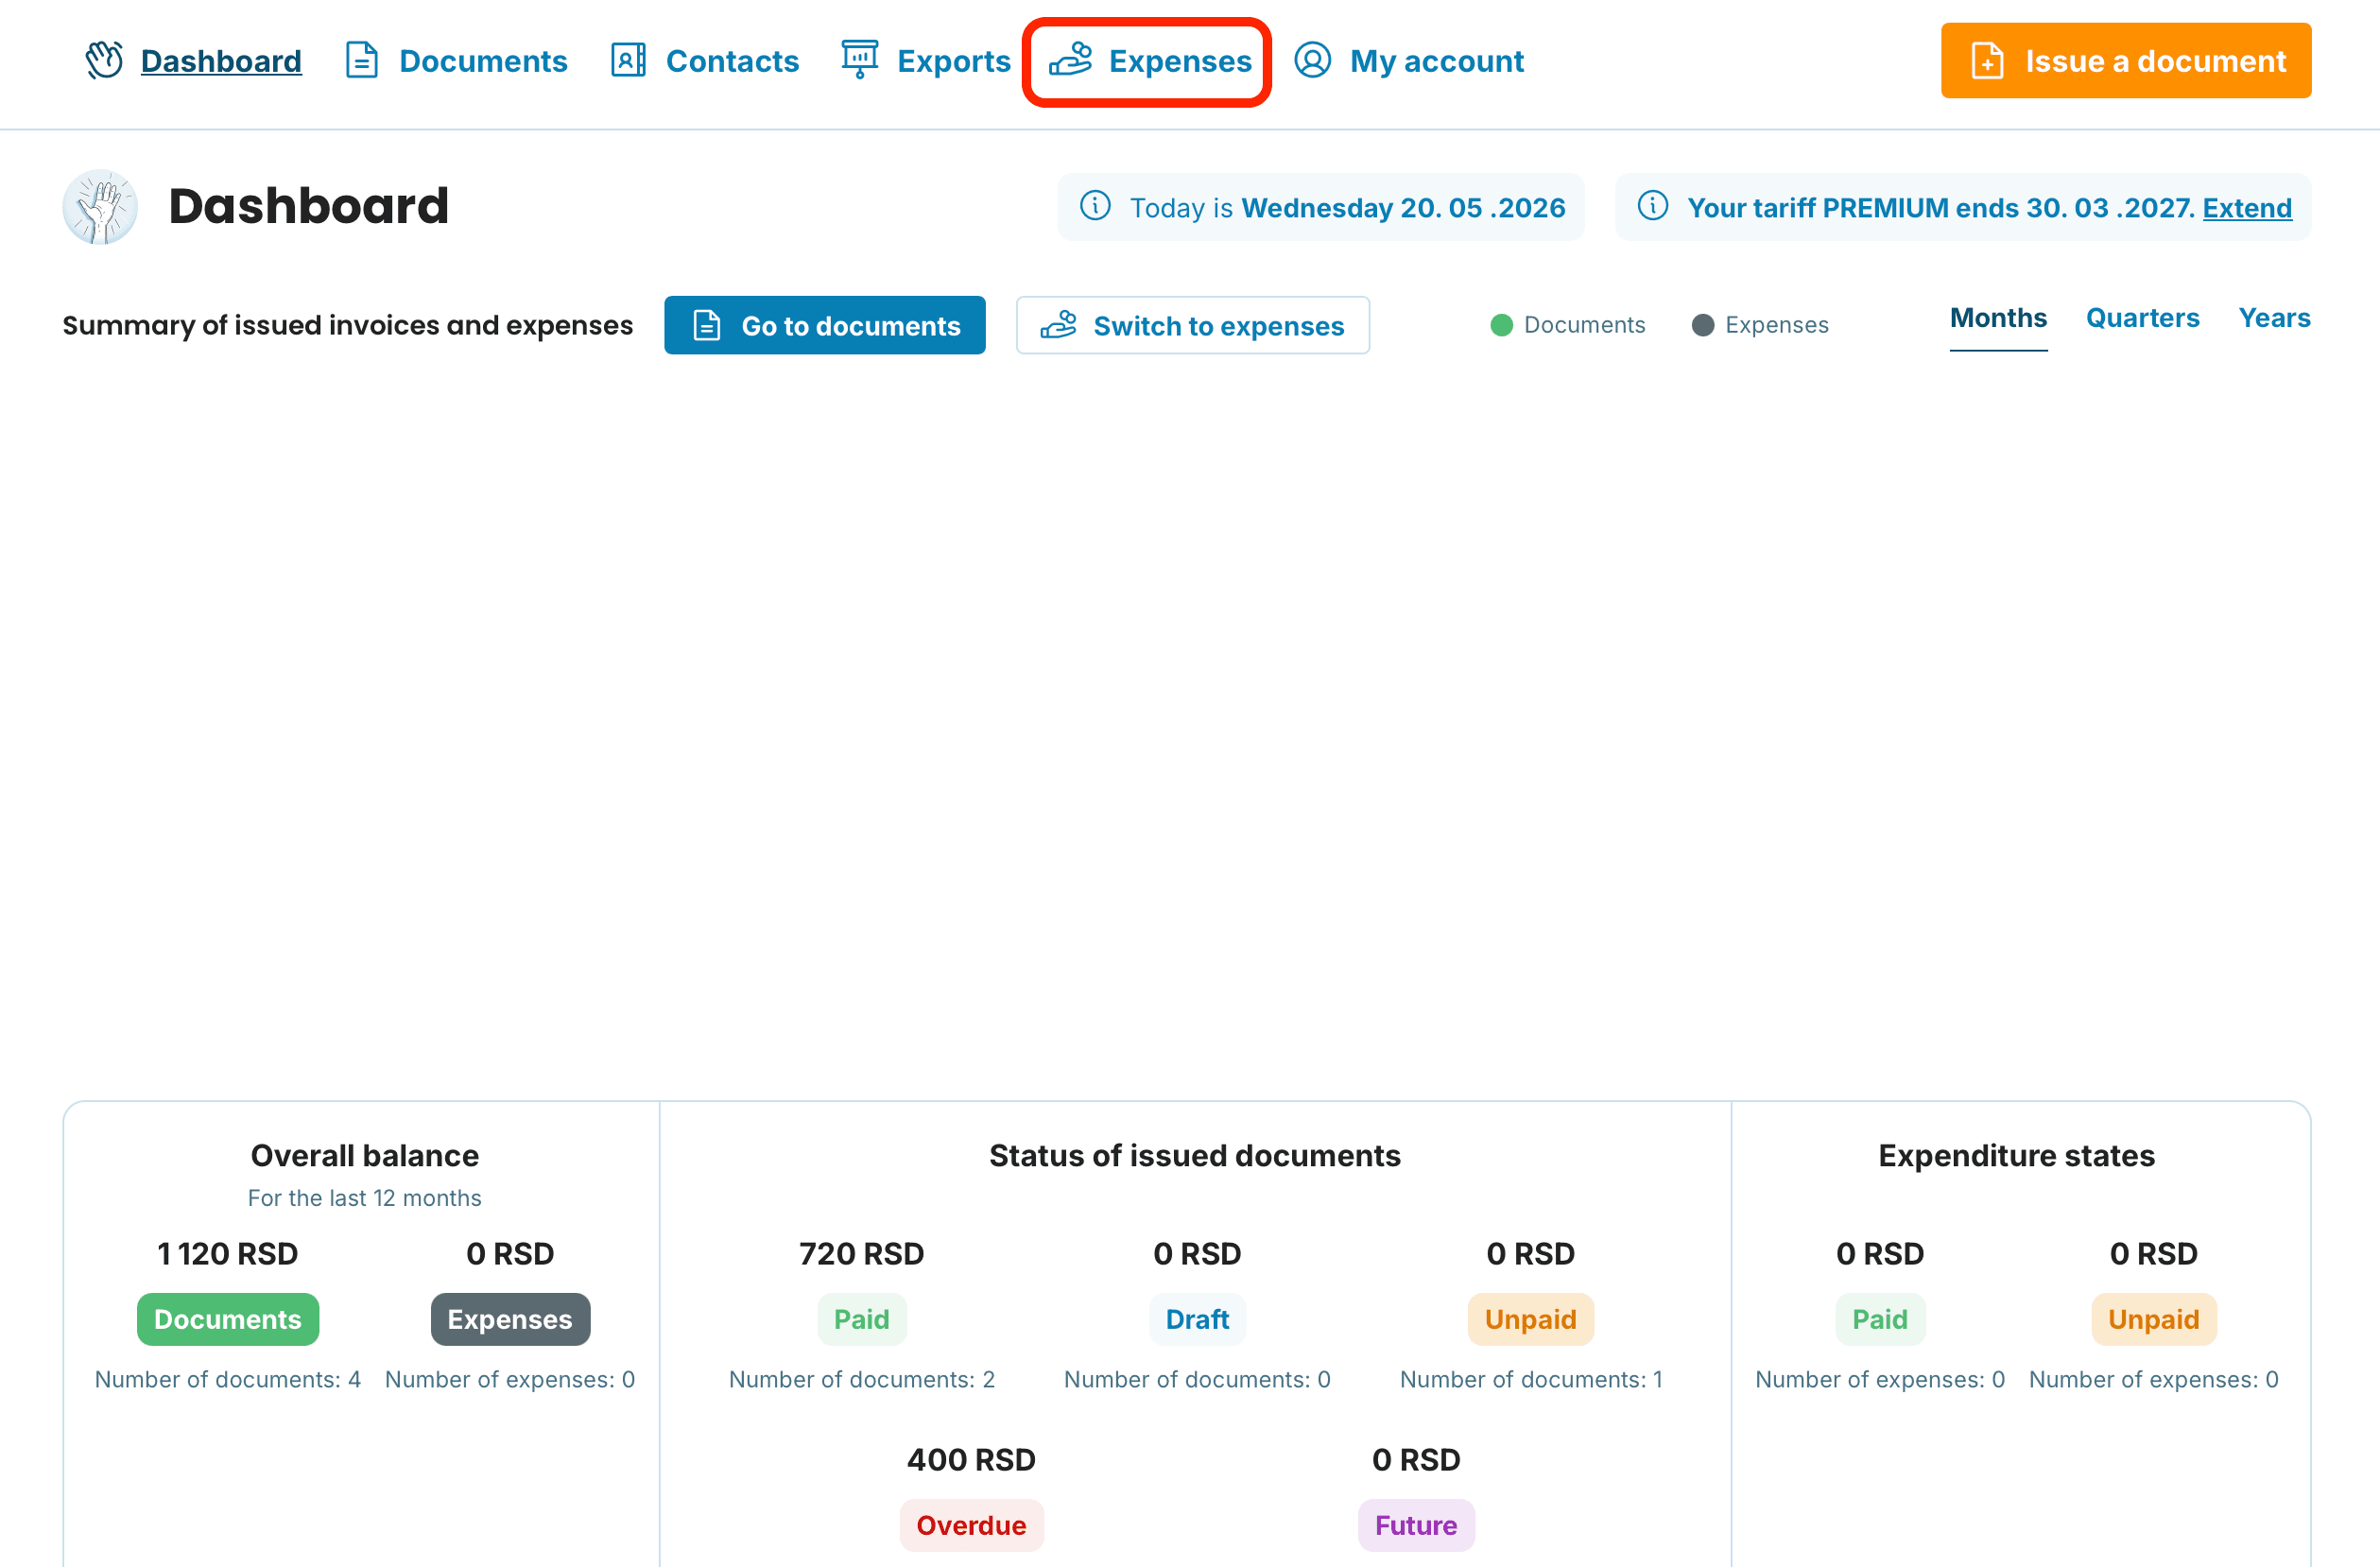Switch to the Quarters tab
Screen dimensions: 2380x1567
click(2142, 318)
